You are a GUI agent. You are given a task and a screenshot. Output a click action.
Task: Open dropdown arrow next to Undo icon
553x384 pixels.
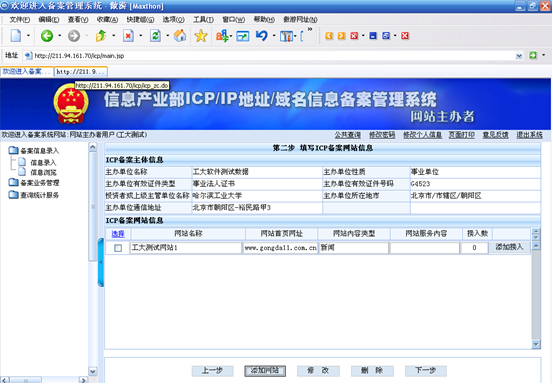[x=274, y=36]
